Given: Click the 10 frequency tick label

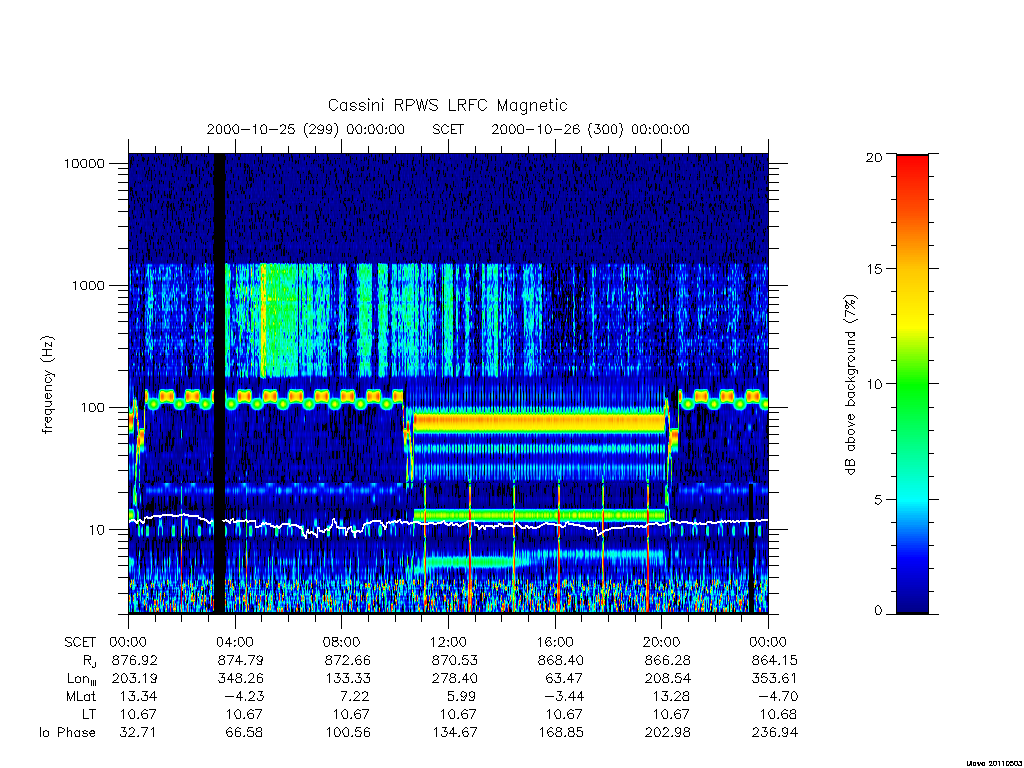Looking at the screenshot, I should (x=97, y=530).
